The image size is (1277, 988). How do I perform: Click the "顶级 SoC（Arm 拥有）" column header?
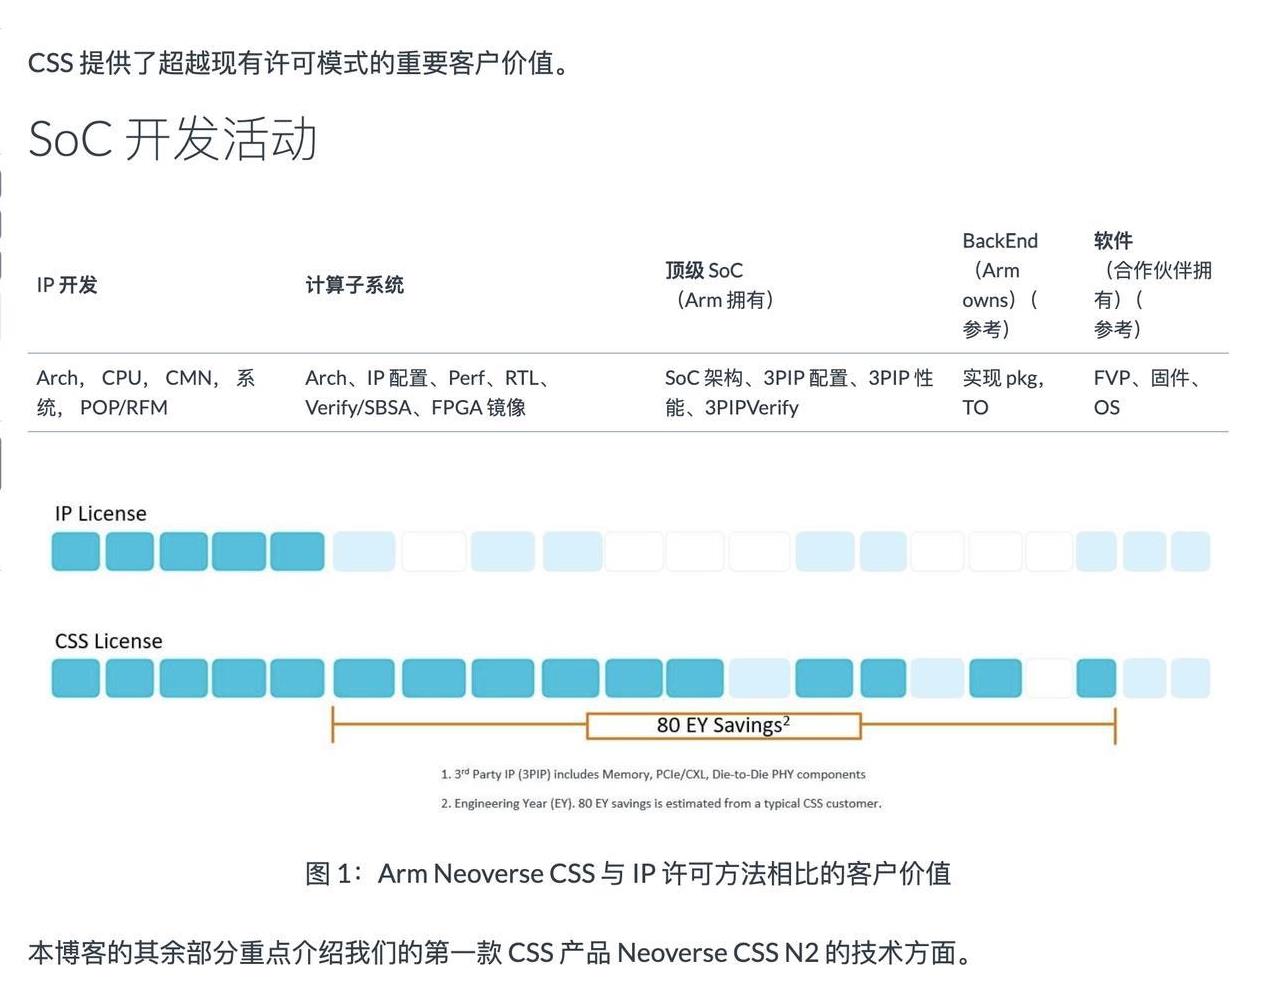point(719,285)
